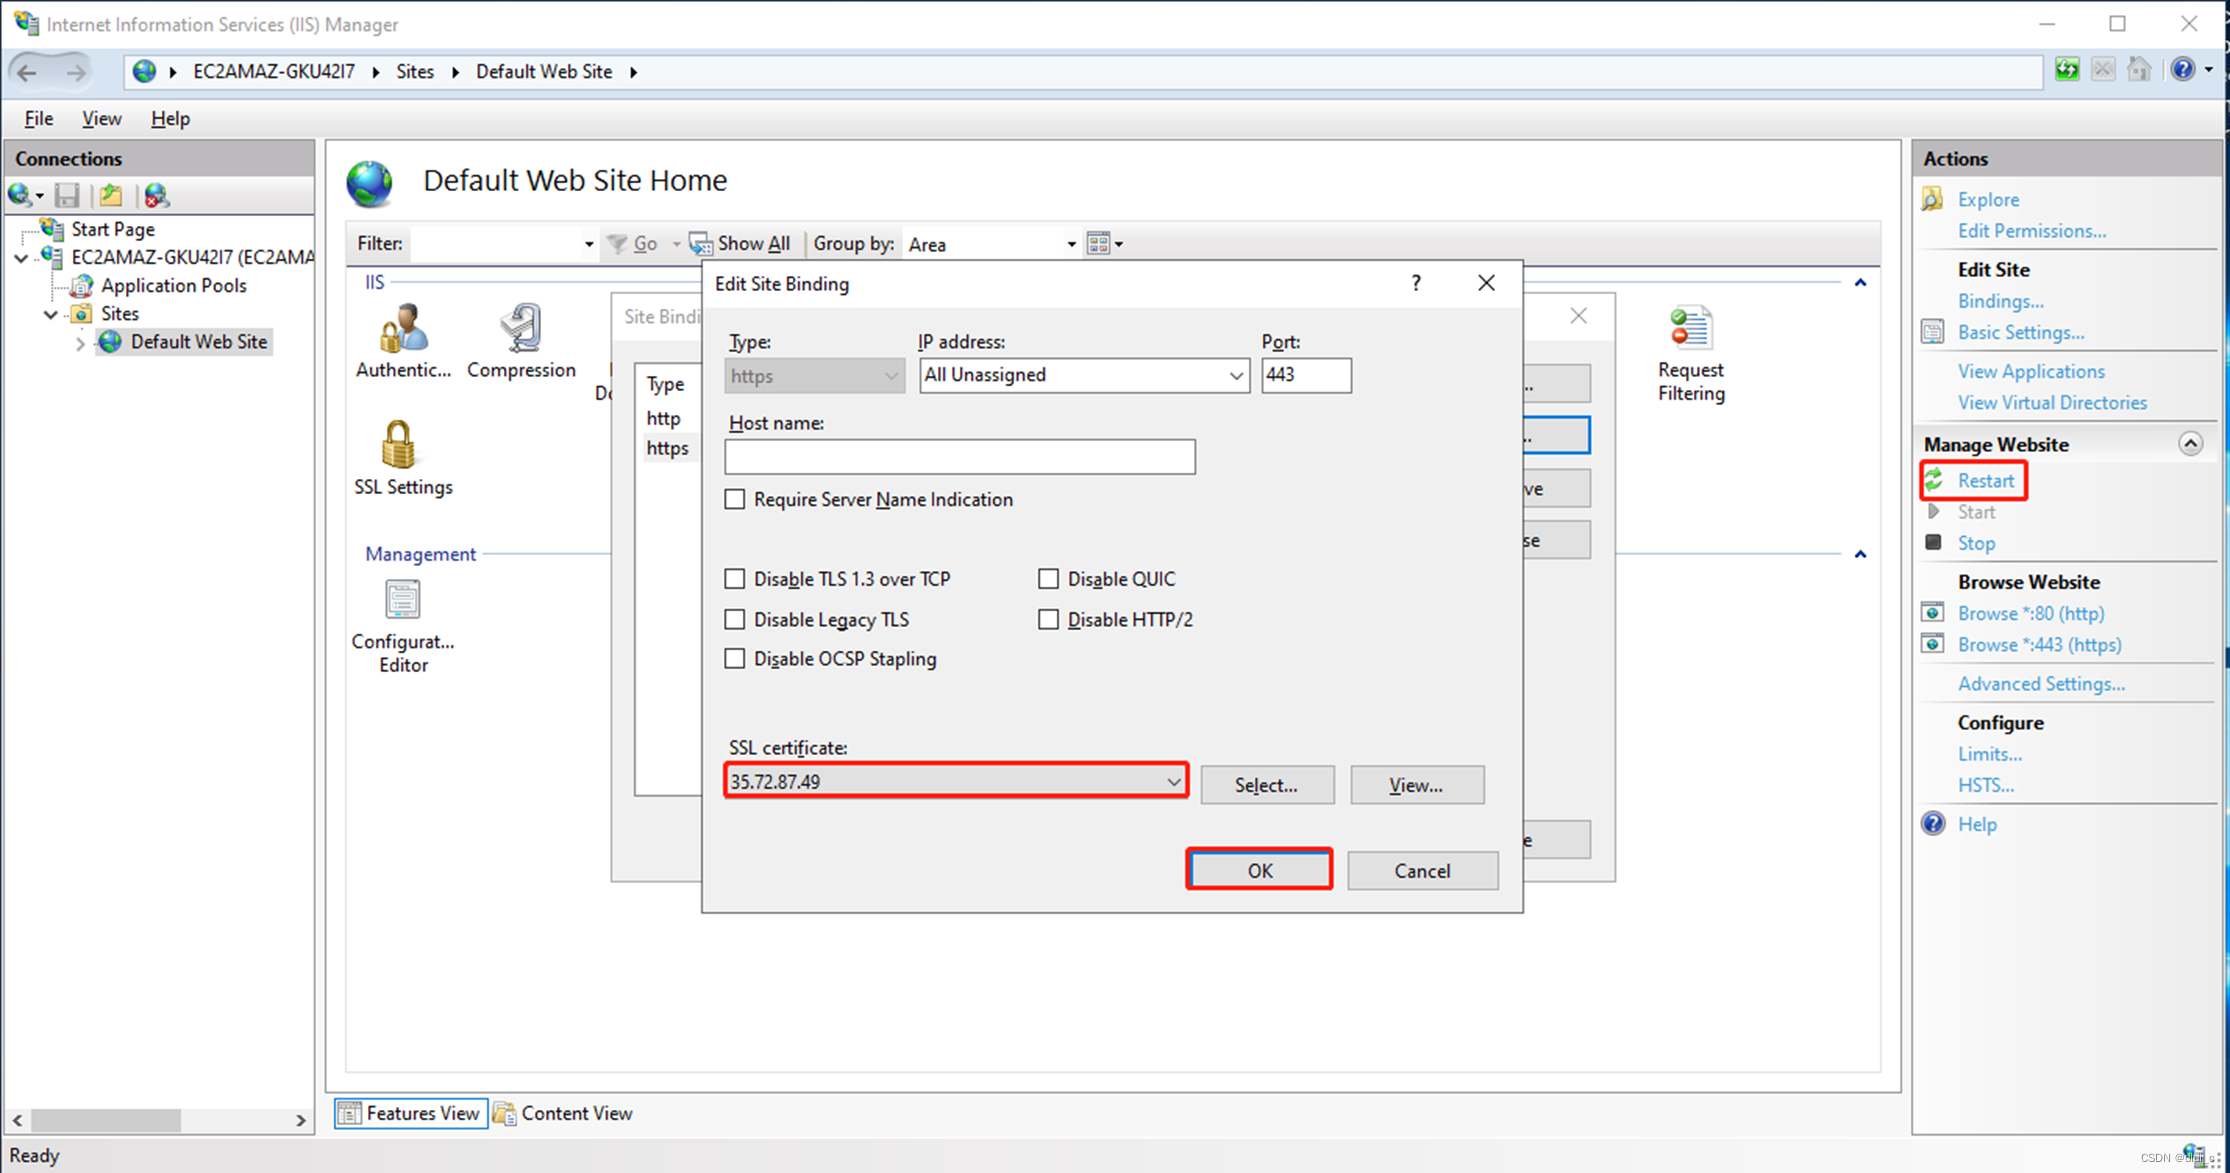This screenshot has height=1173, width=2230.
Task: Open the Authentication feature icon
Action: pyautogui.click(x=403, y=329)
